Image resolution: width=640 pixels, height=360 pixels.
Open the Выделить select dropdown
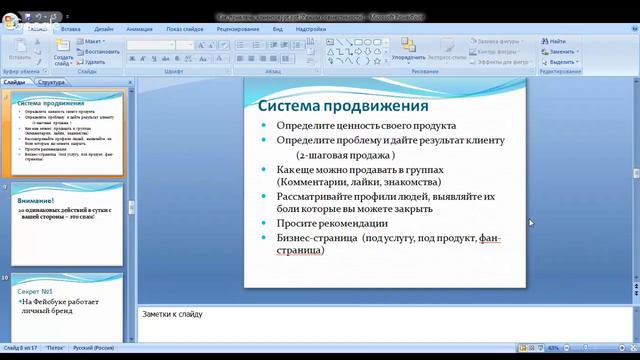tap(560, 62)
